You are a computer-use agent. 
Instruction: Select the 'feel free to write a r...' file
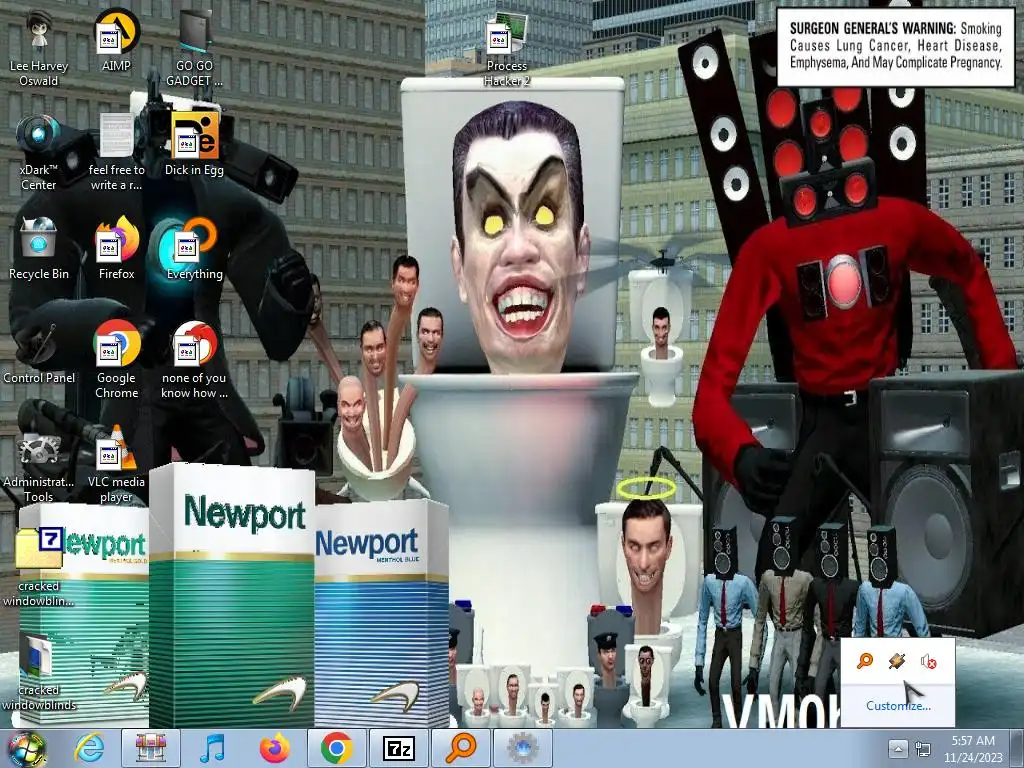(116, 153)
